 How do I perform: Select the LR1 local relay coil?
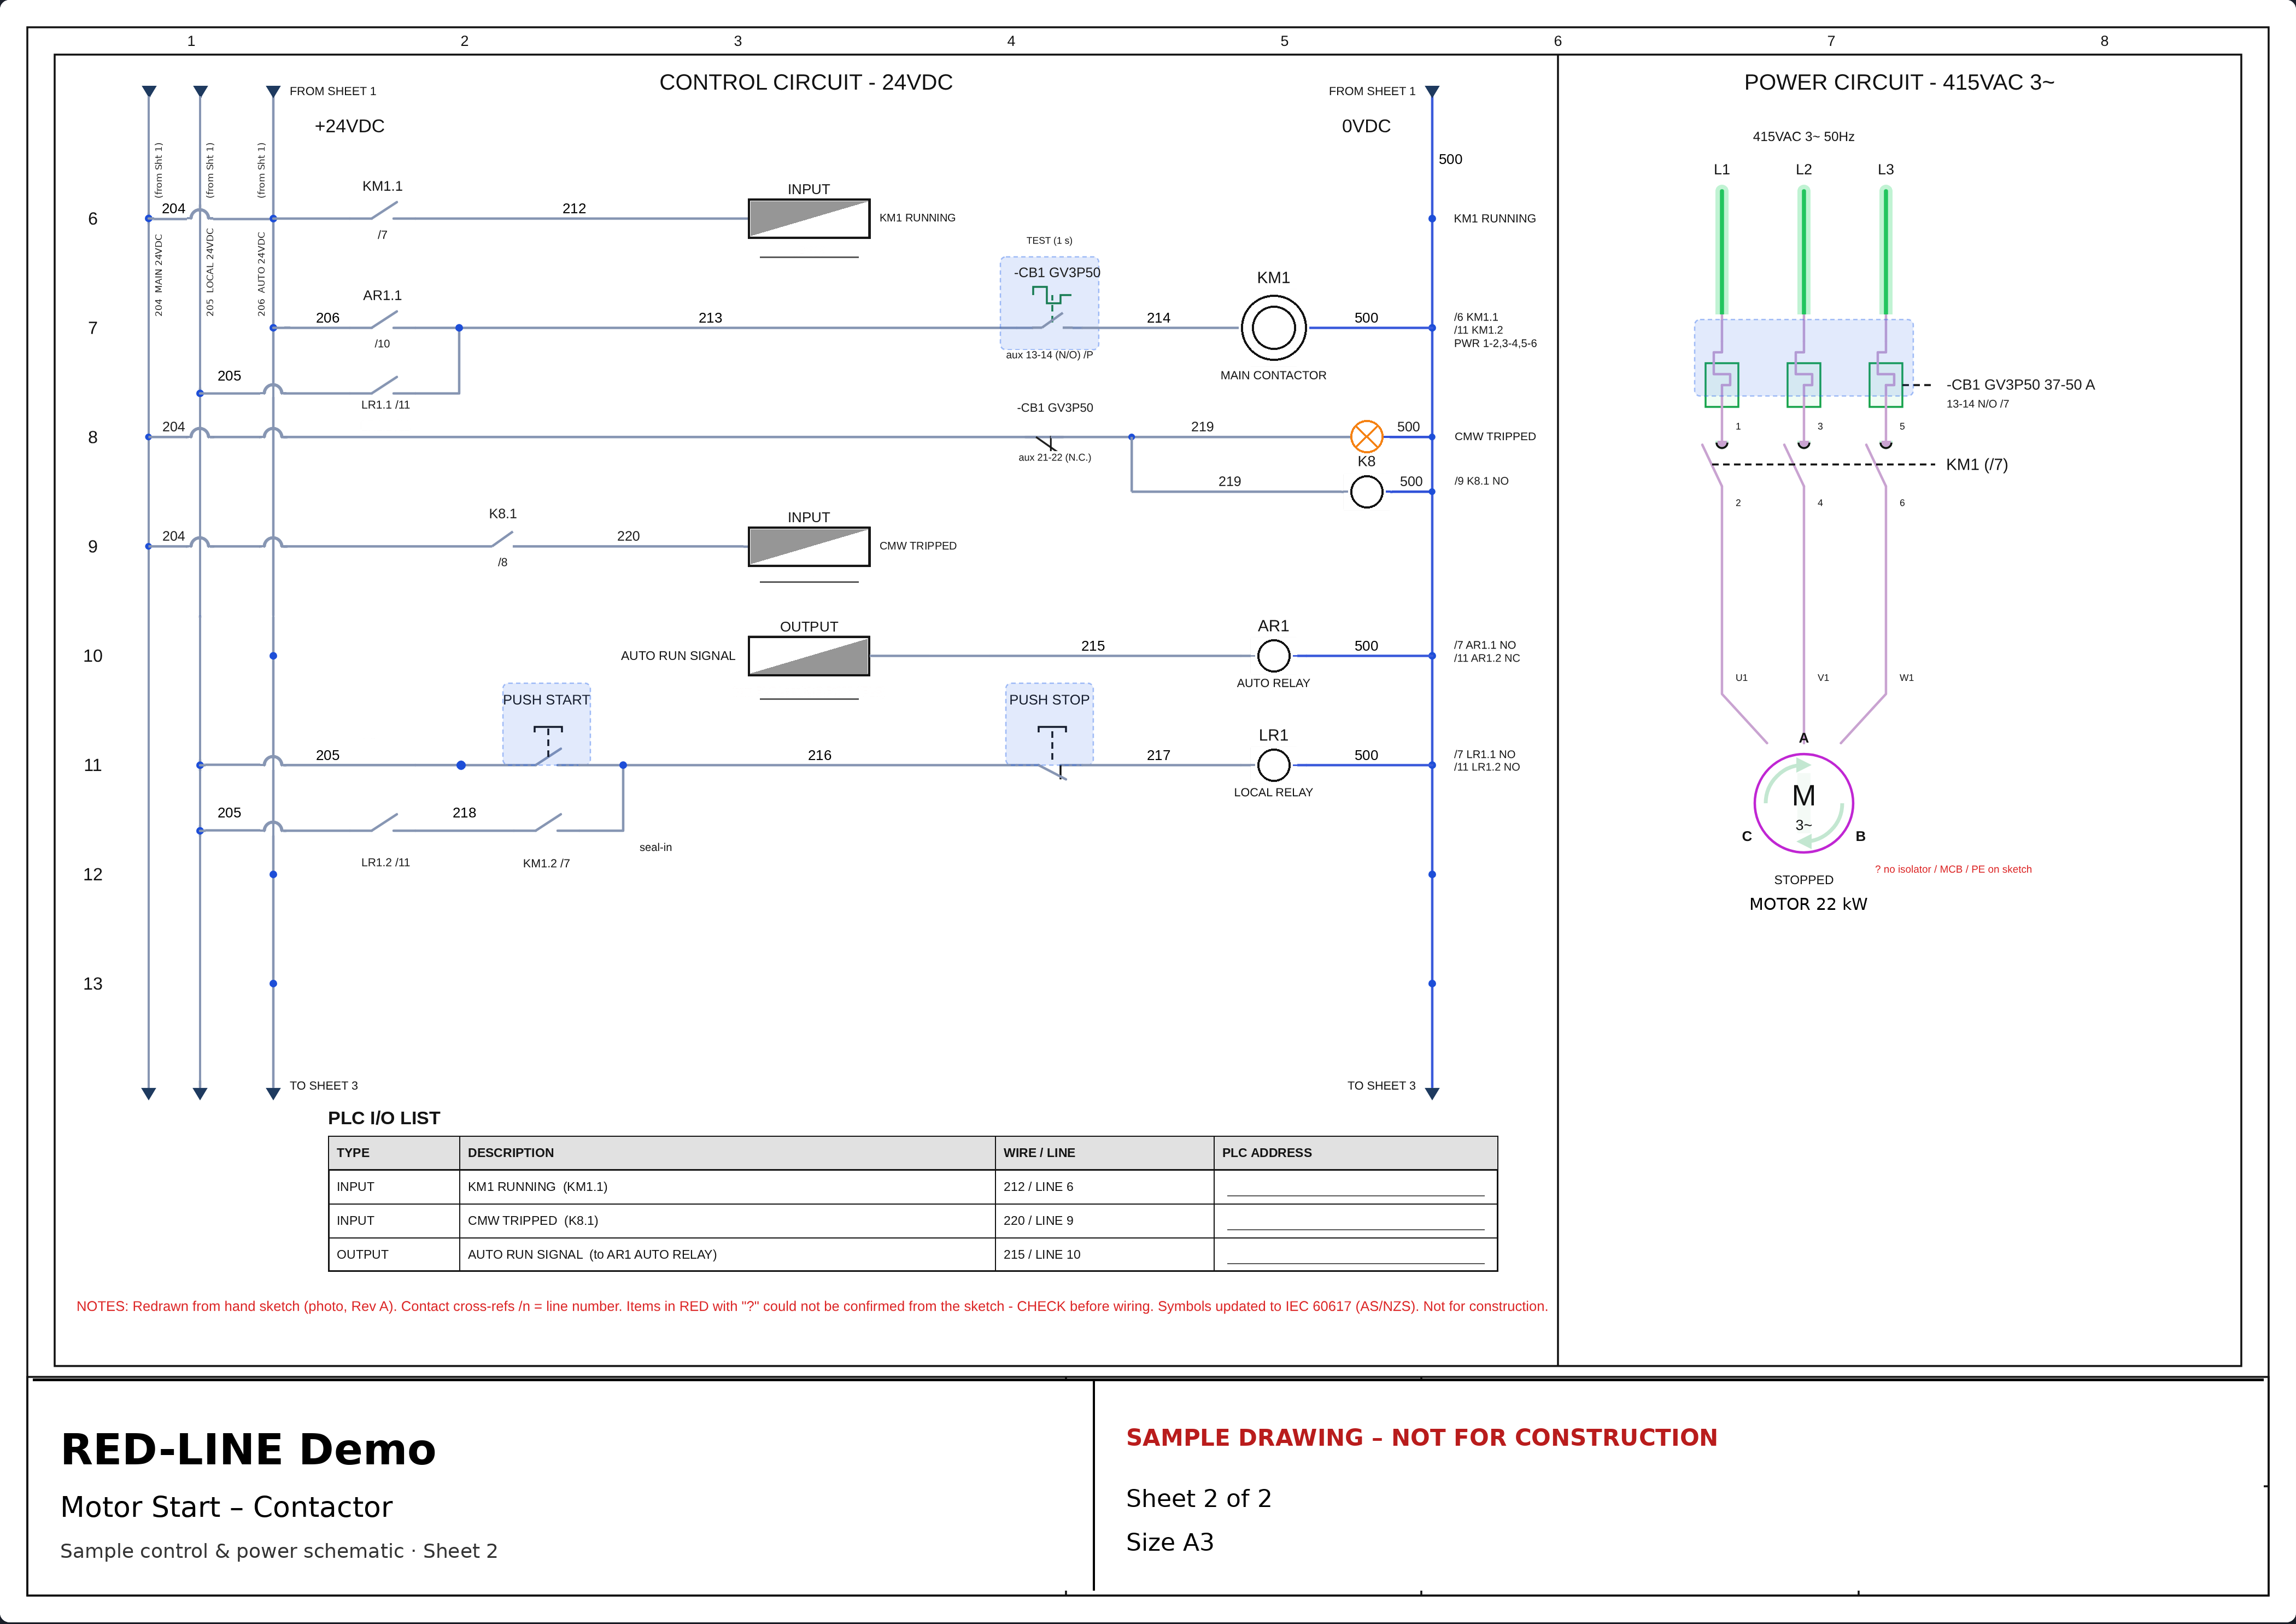(1273, 765)
